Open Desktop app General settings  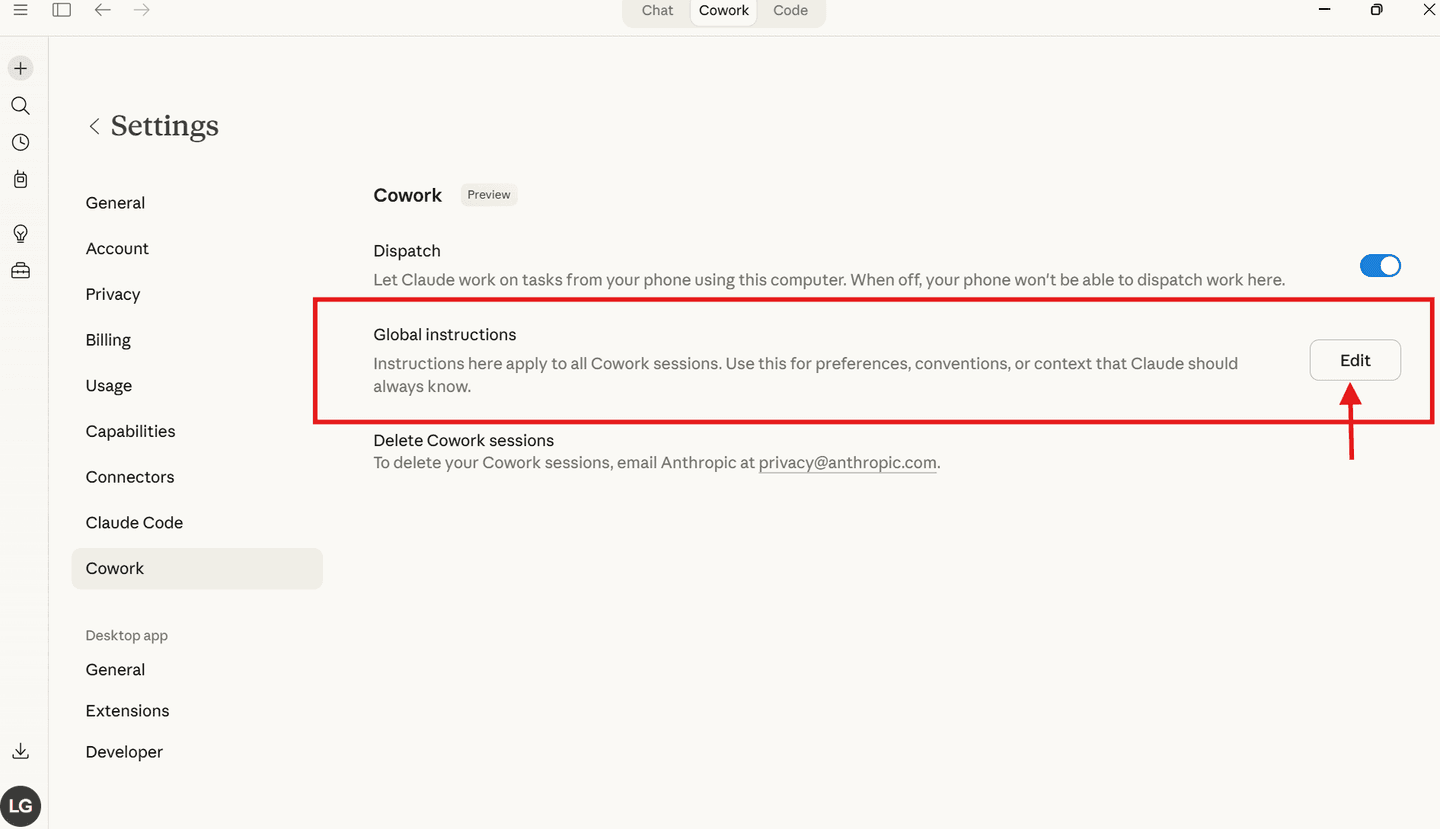tap(115, 670)
